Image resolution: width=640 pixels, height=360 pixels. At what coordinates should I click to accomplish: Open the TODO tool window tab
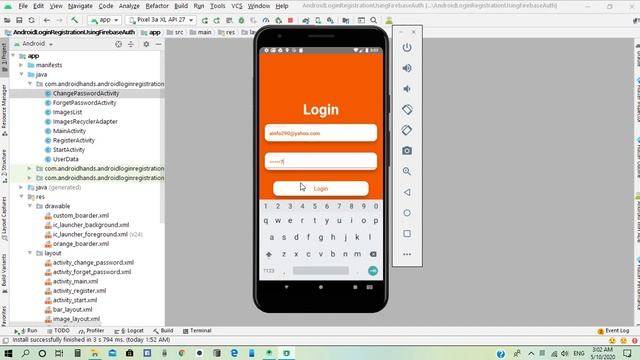(x=58, y=331)
